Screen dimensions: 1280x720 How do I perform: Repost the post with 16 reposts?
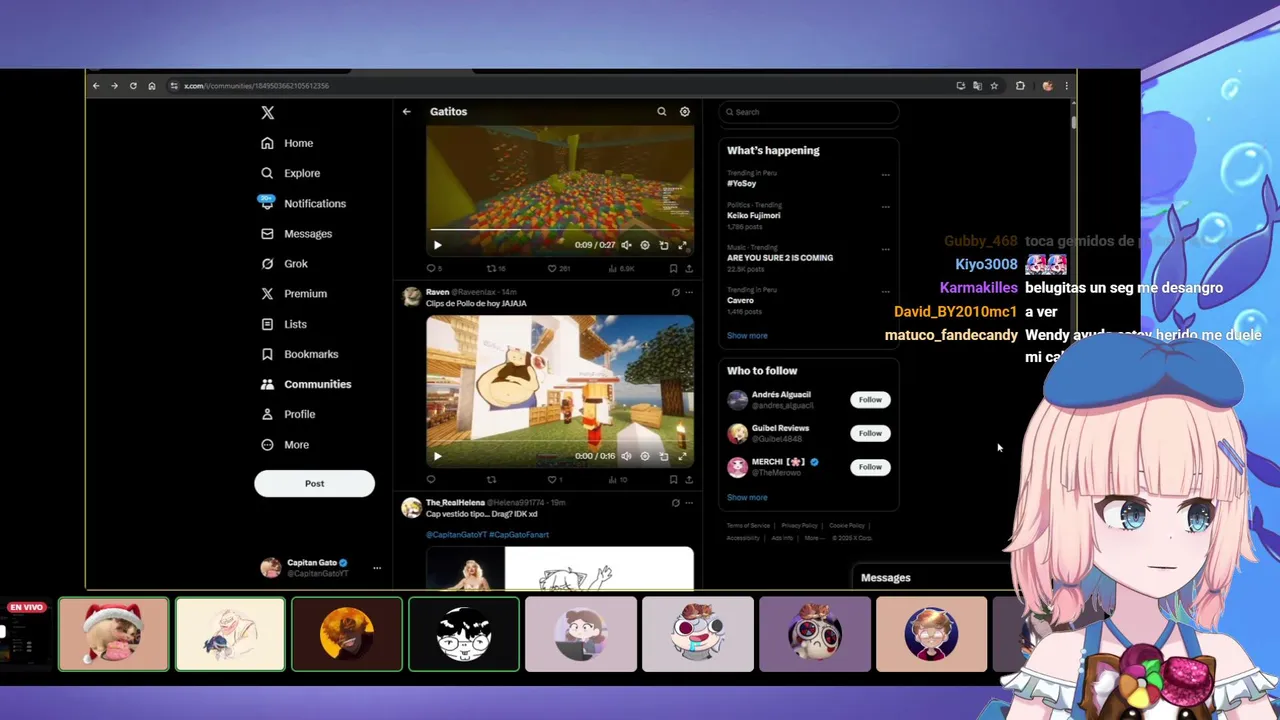tap(495, 268)
